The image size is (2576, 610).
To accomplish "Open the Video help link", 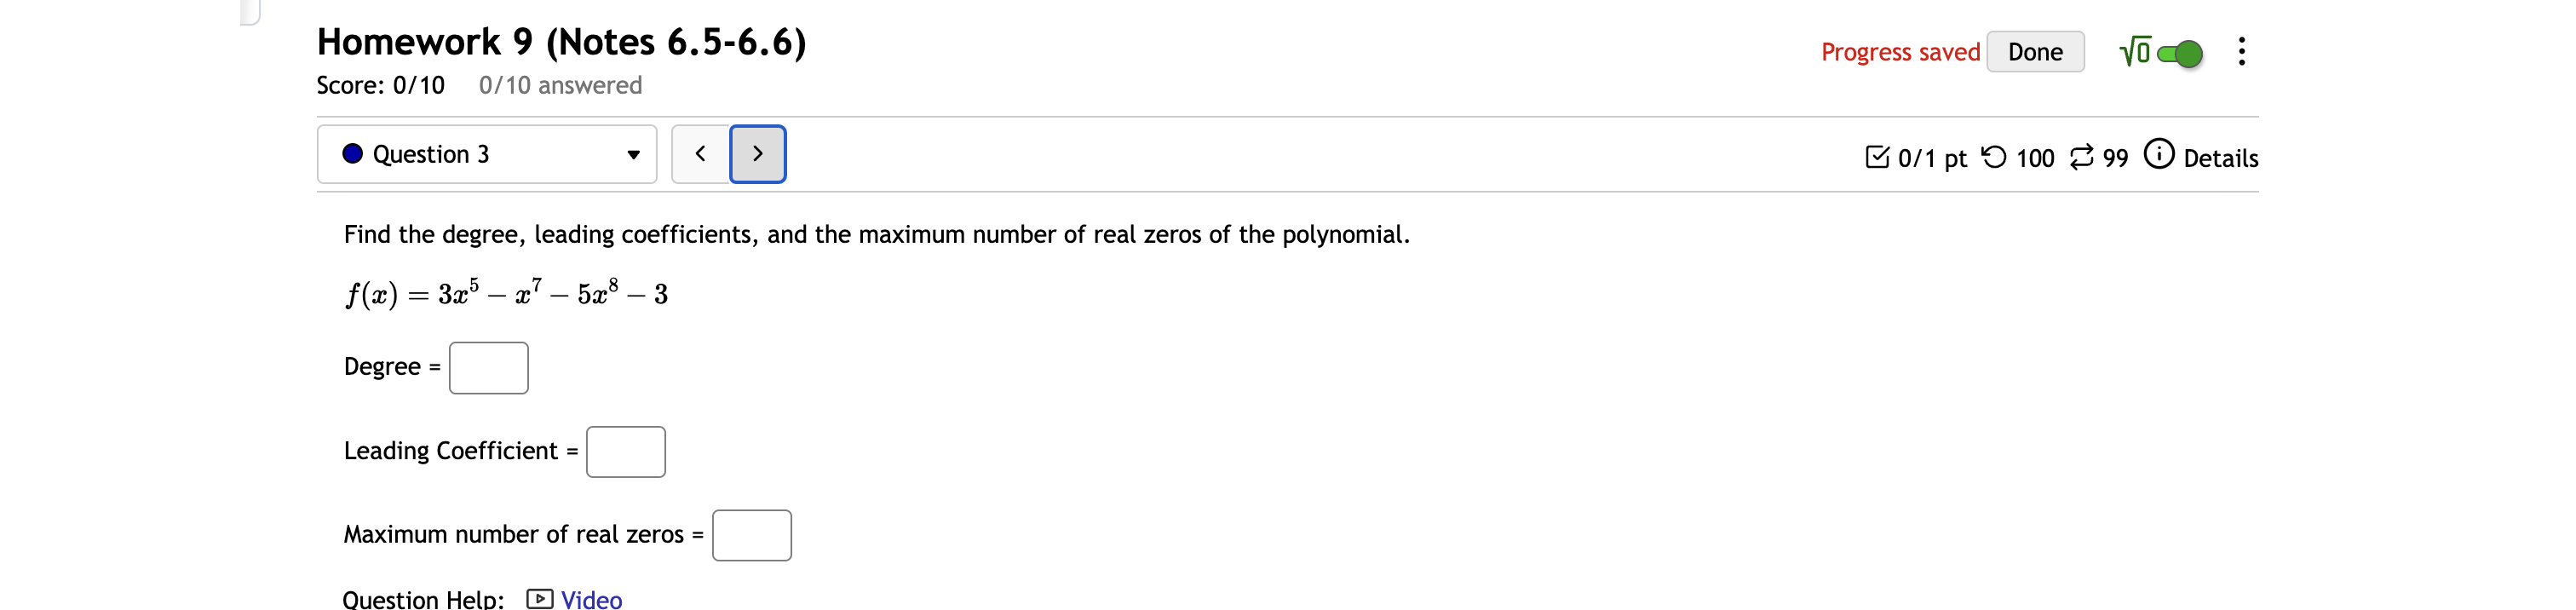I will click(590, 598).
